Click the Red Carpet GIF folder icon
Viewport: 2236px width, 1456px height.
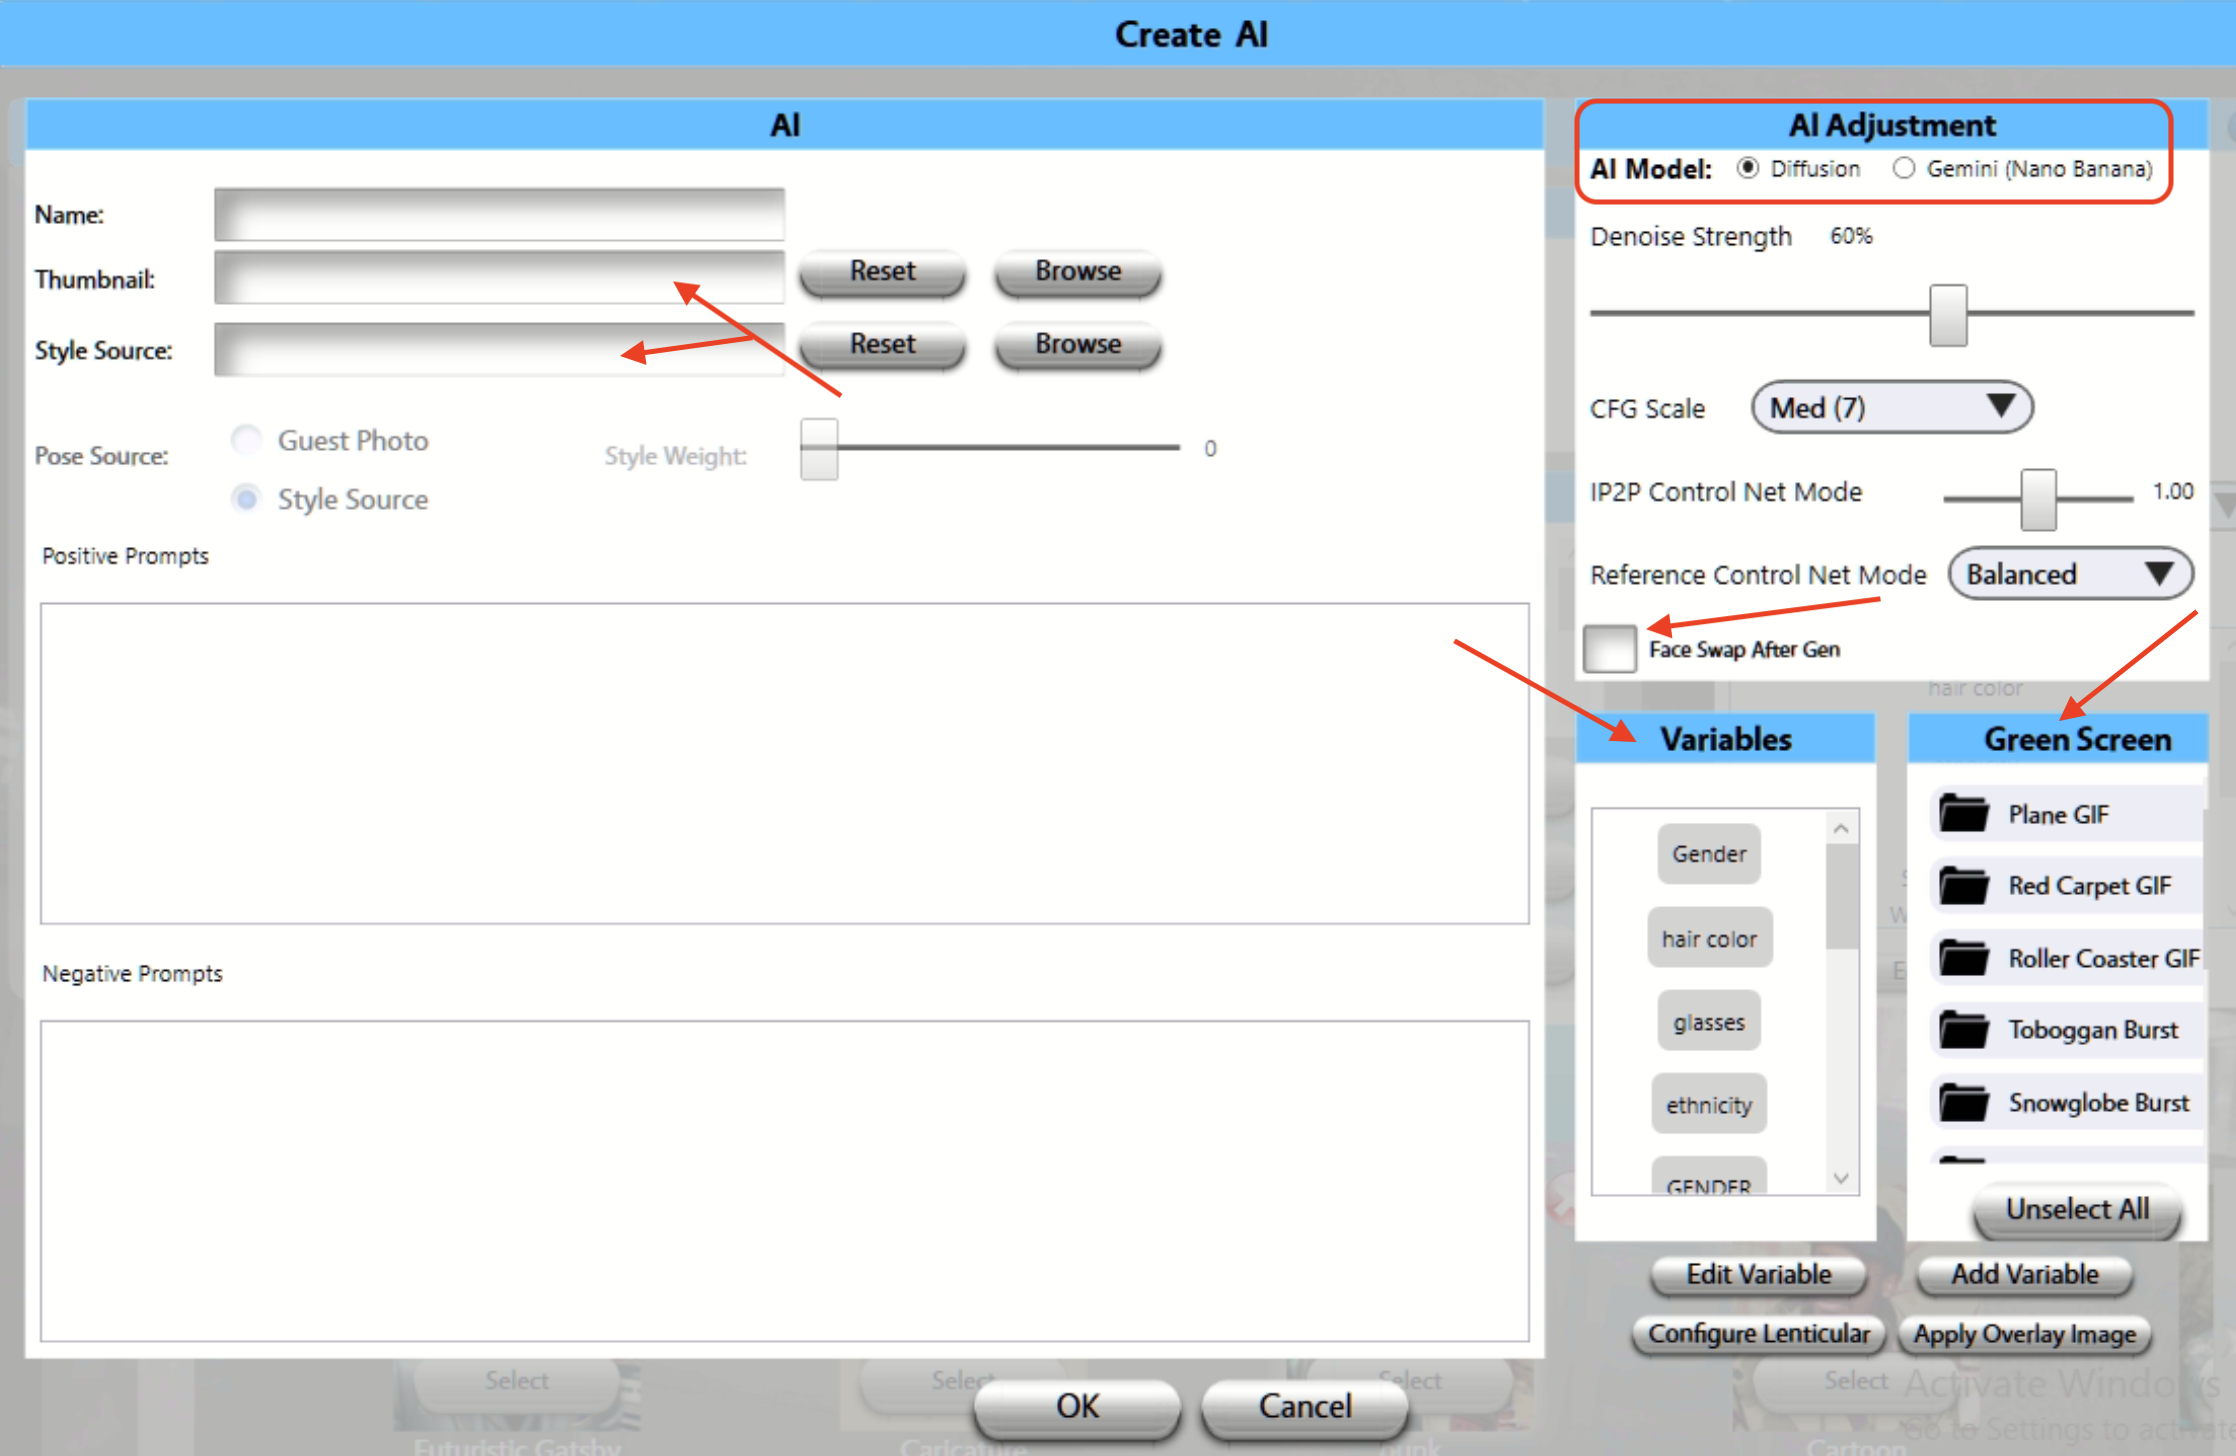(x=1964, y=886)
